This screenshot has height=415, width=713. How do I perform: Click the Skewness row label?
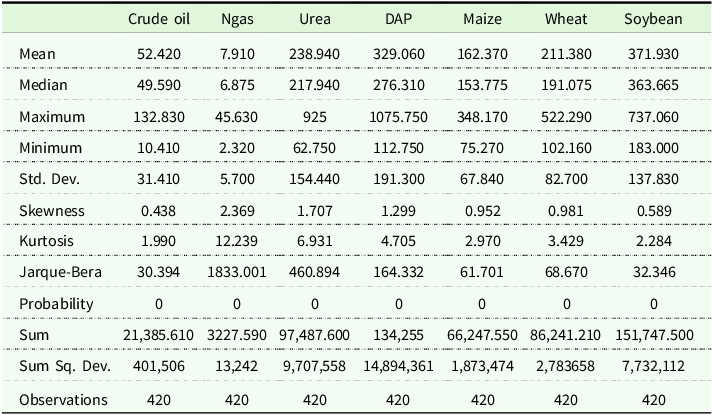click(x=50, y=210)
